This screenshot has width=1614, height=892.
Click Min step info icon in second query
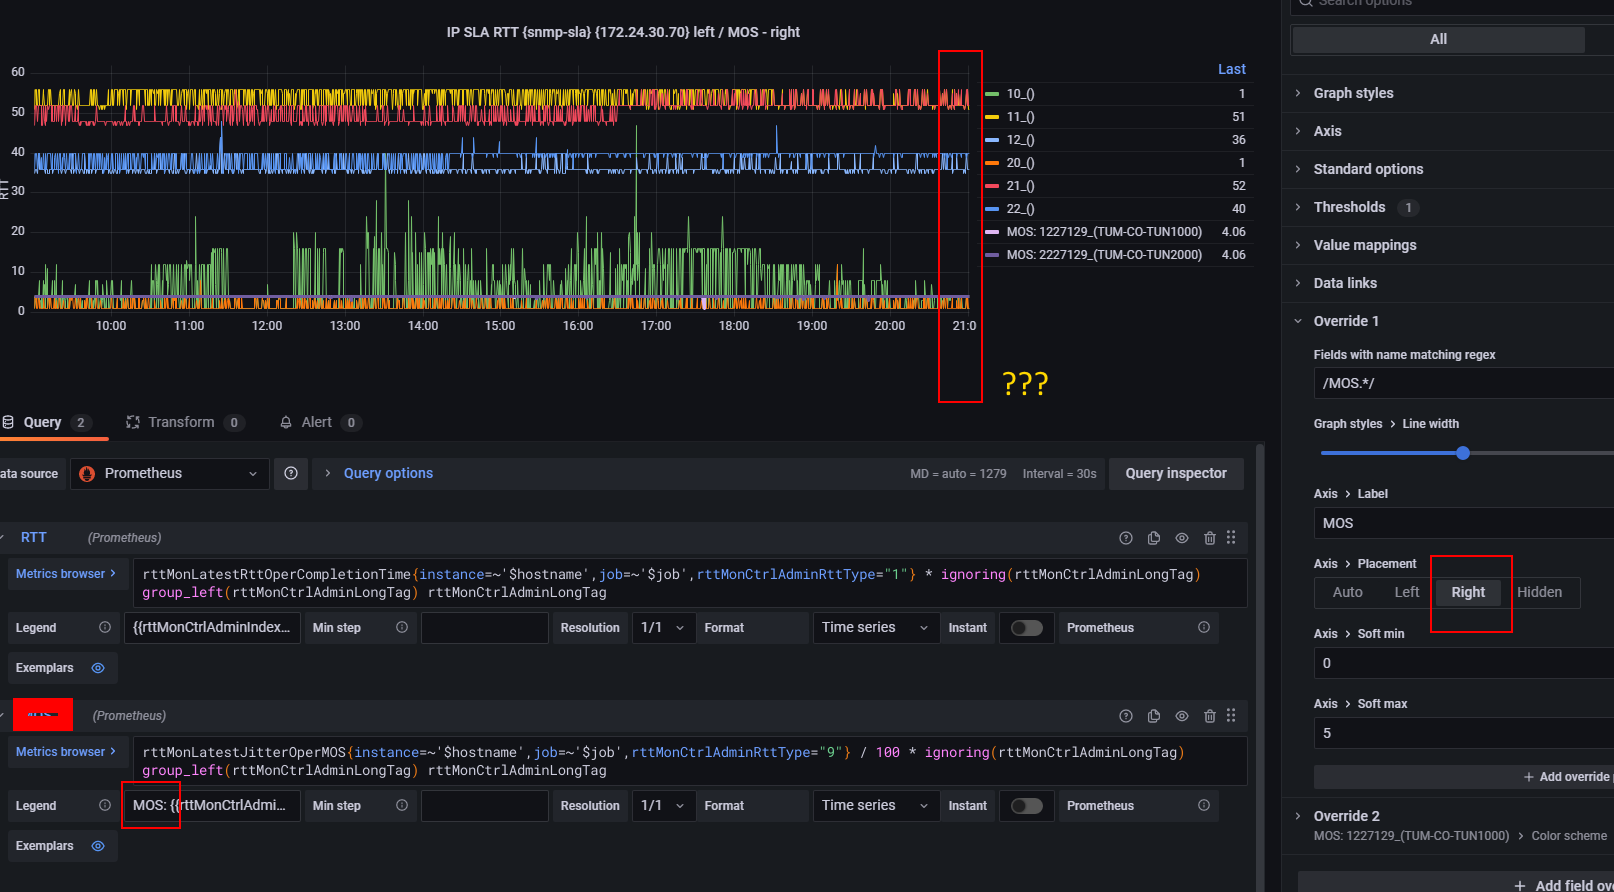402,806
